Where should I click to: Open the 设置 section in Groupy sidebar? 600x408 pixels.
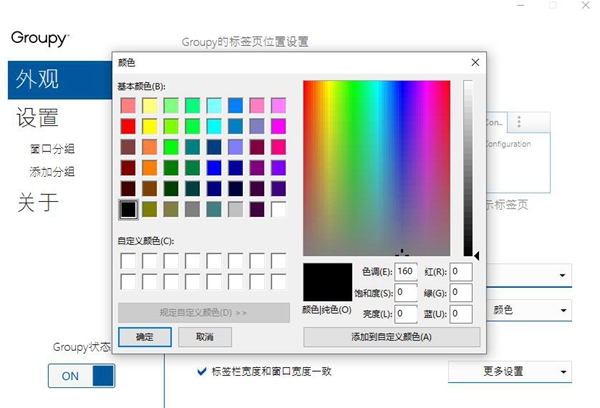(38, 118)
